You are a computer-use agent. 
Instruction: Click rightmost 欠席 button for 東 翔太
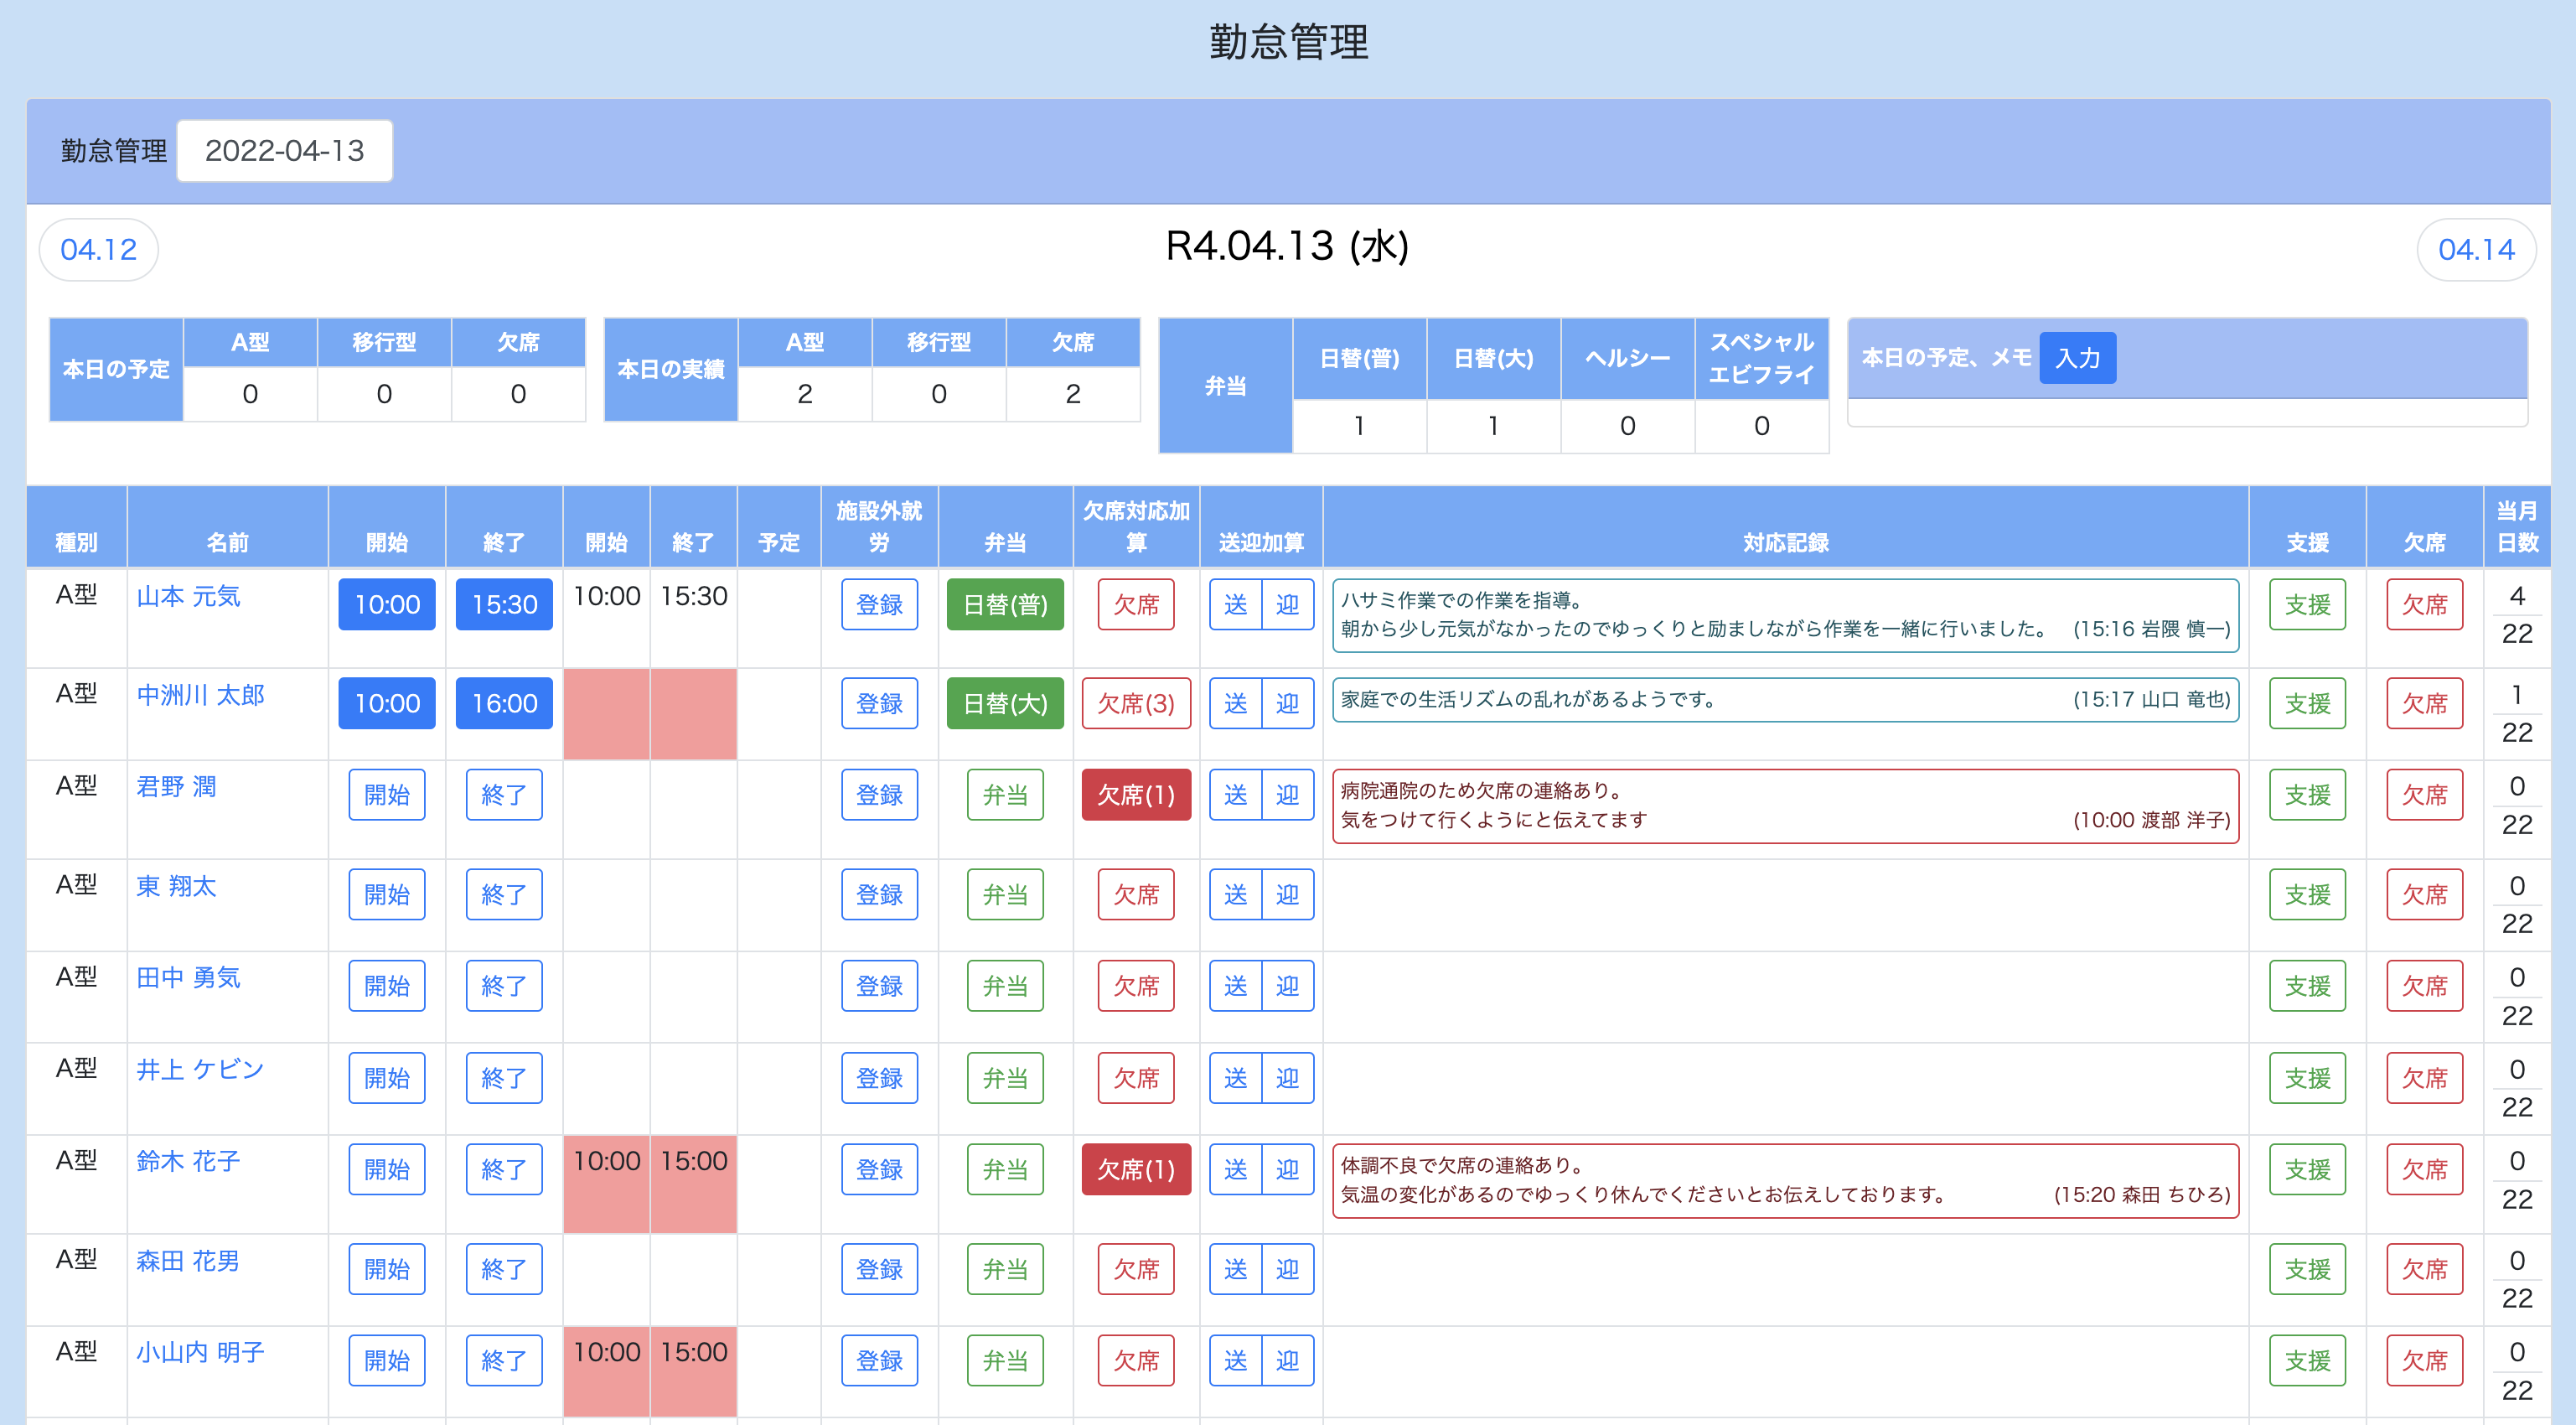click(2424, 894)
